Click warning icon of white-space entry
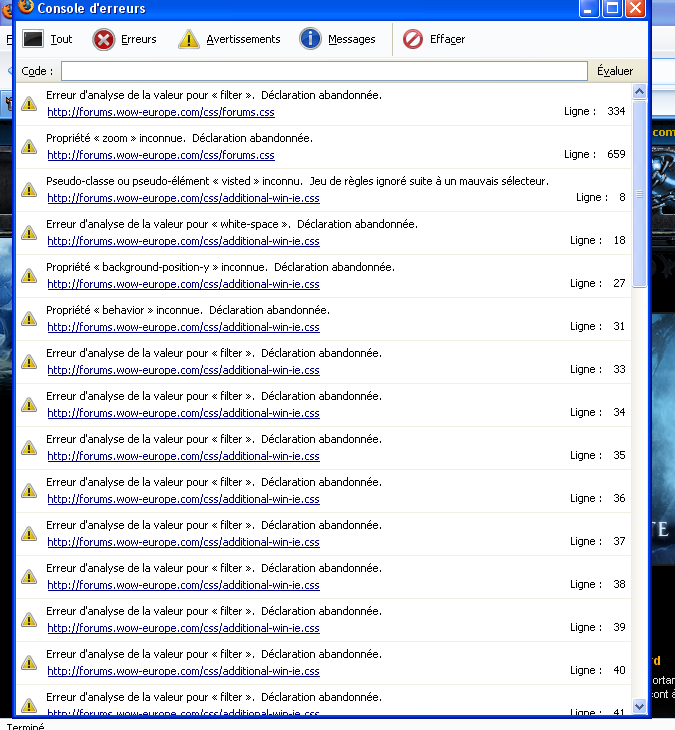The width and height of the screenshot is (675, 730). point(29,232)
